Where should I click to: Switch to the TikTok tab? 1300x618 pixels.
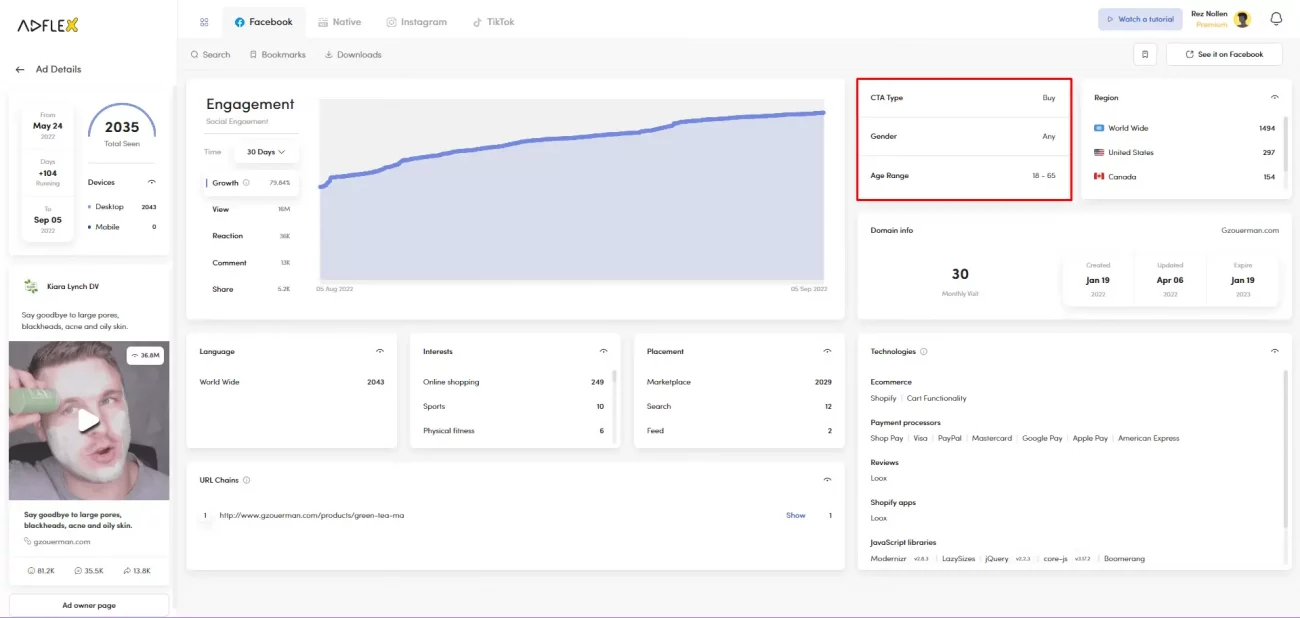point(493,22)
